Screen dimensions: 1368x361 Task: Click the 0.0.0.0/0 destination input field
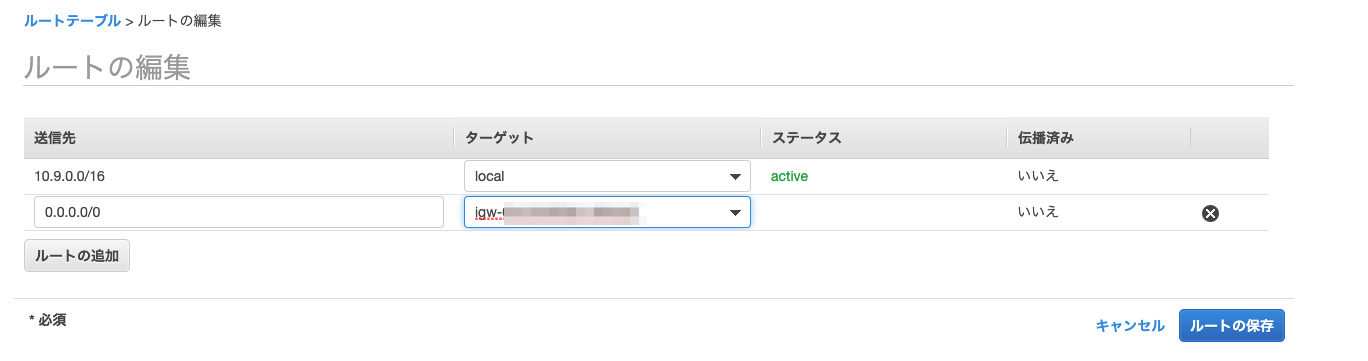[x=239, y=212]
